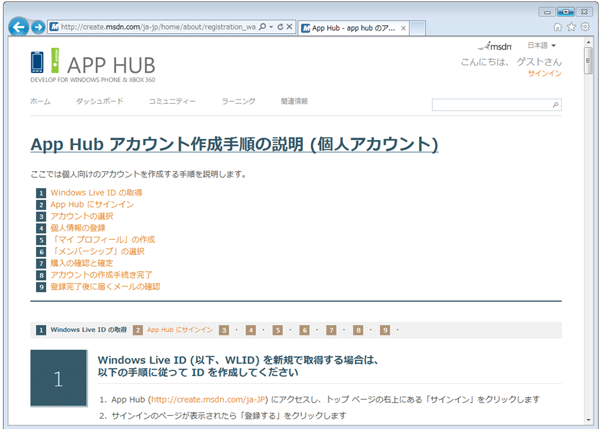Click the msdn logo
Image resolution: width=600 pixels, height=430 pixels.
click(x=495, y=46)
